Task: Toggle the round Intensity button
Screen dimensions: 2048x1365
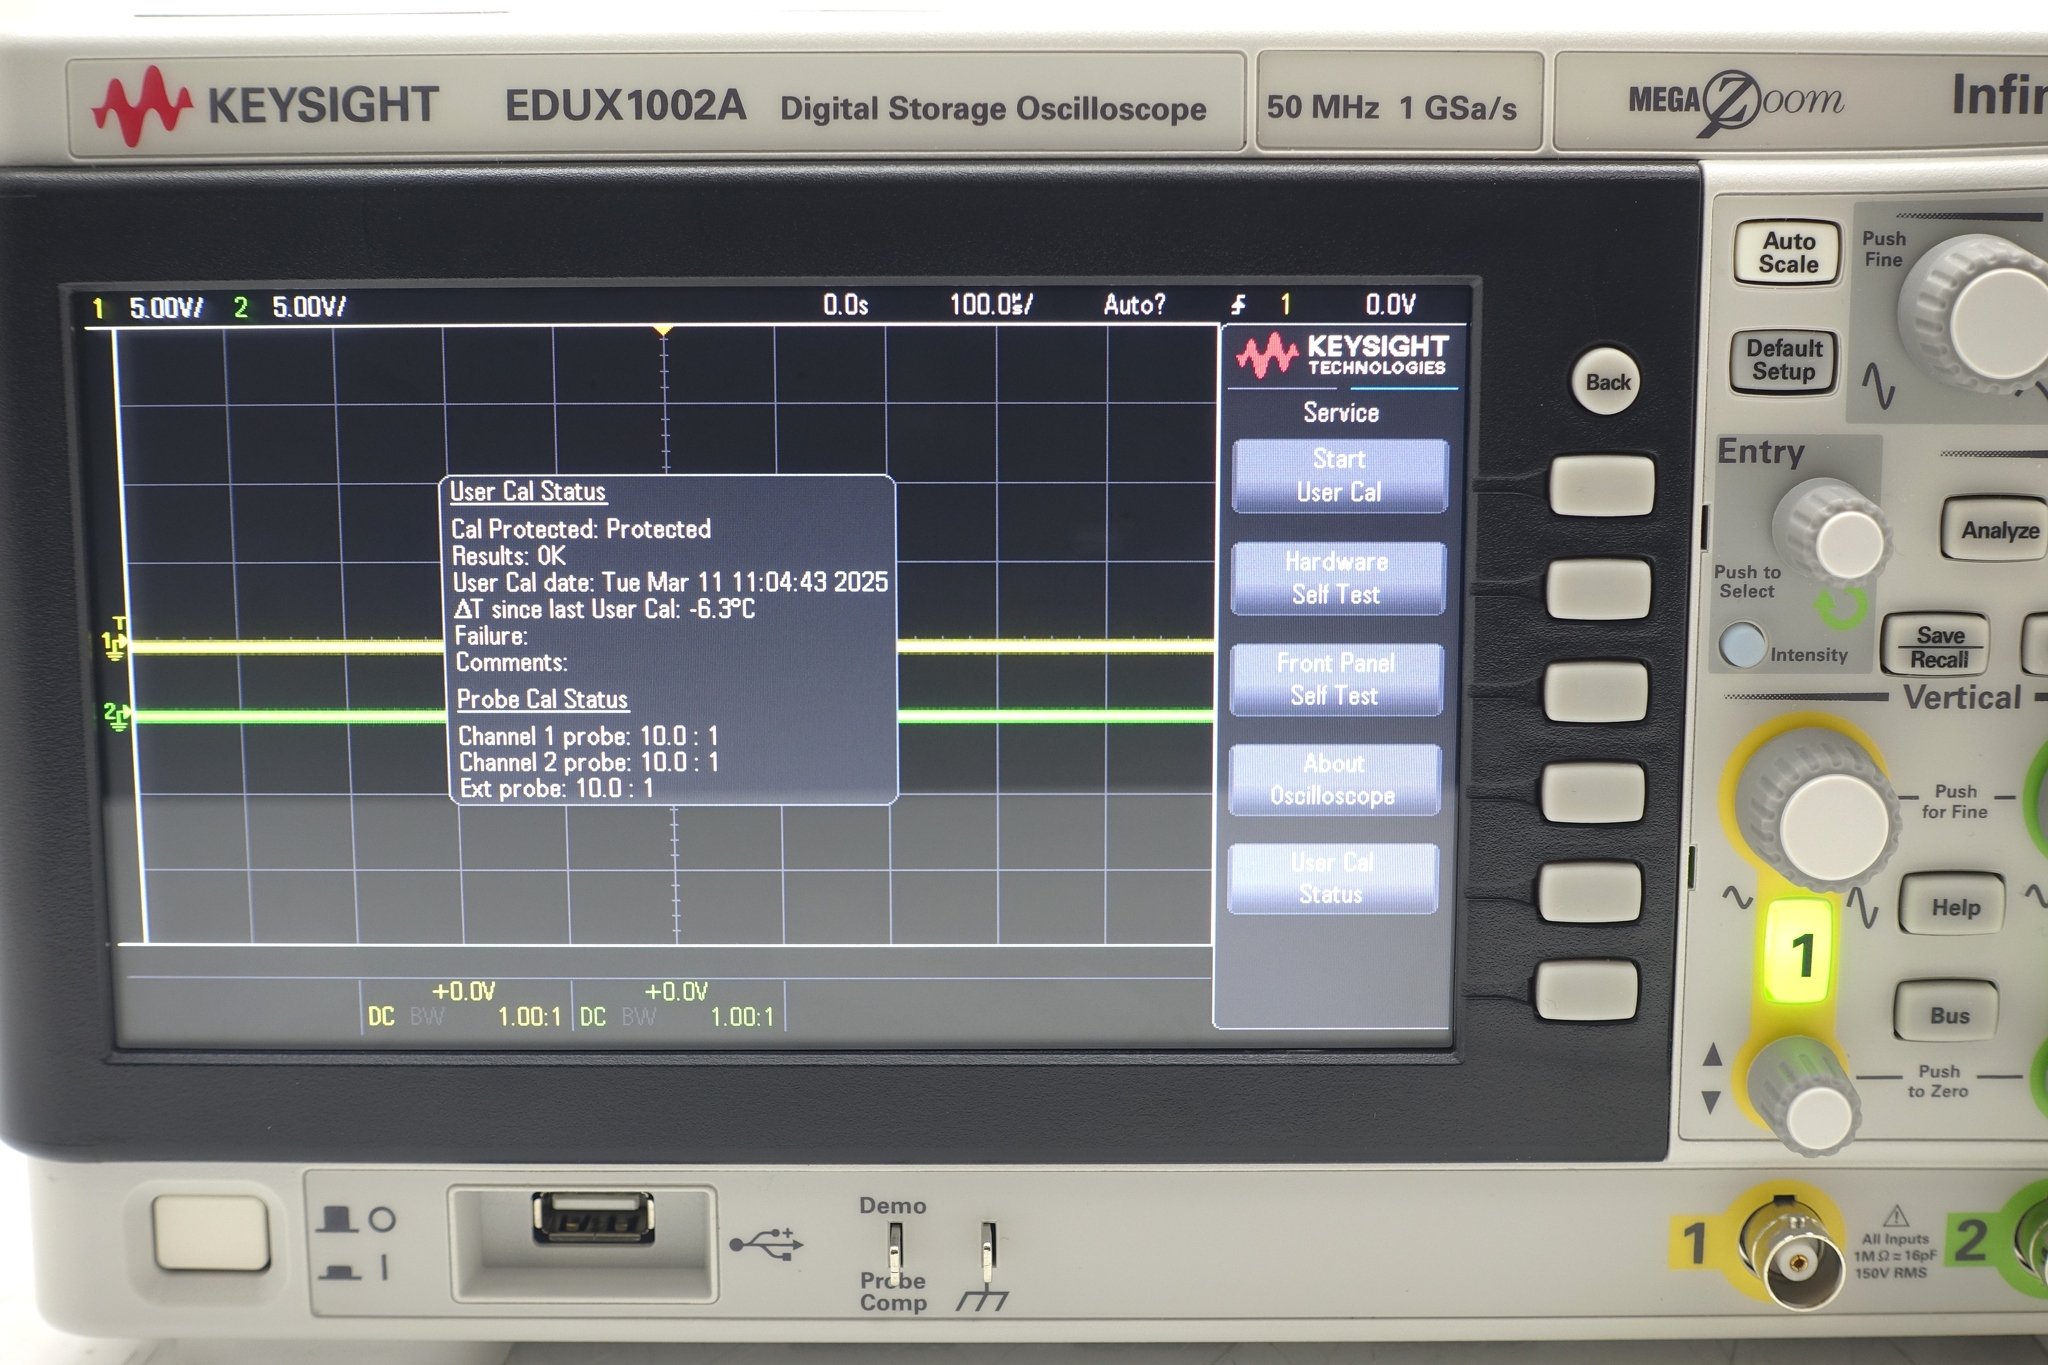Action: (1743, 646)
